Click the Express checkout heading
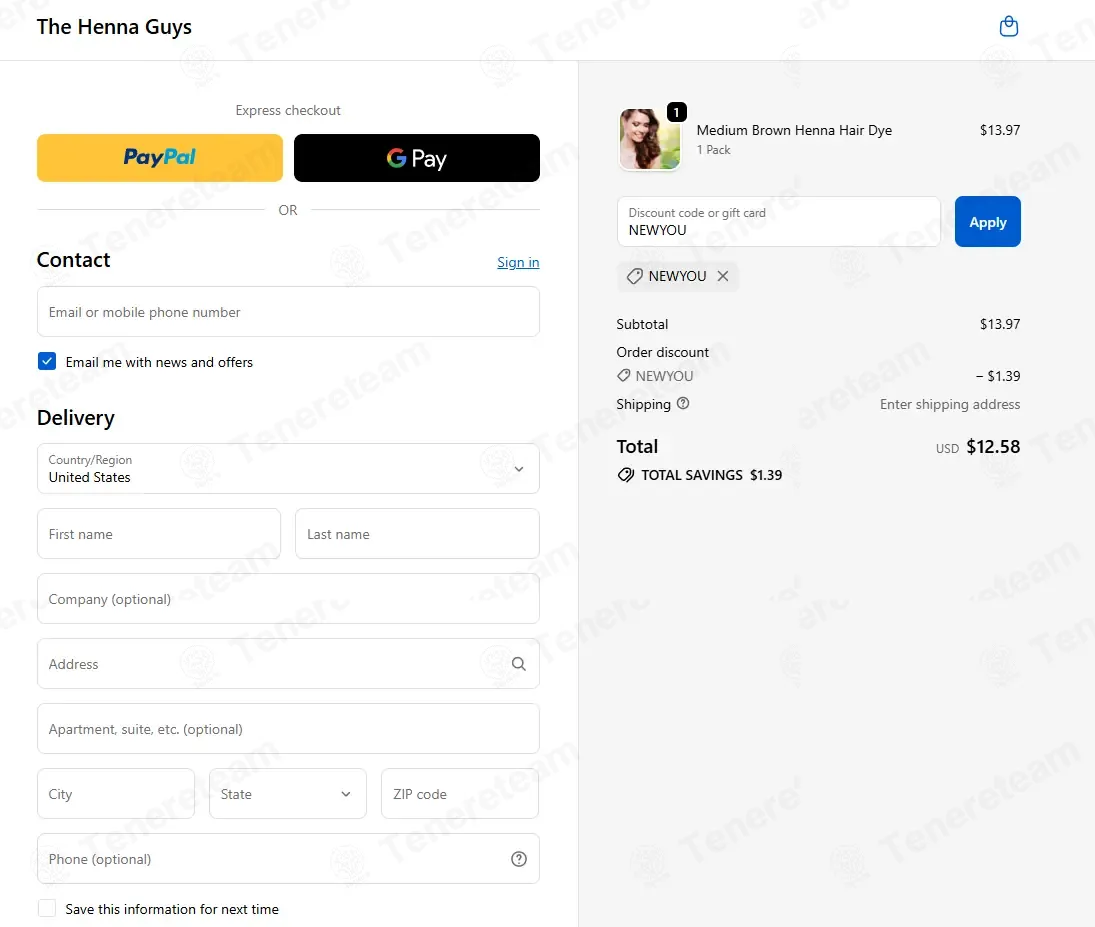The height and width of the screenshot is (927, 1095). coord(288,110)
